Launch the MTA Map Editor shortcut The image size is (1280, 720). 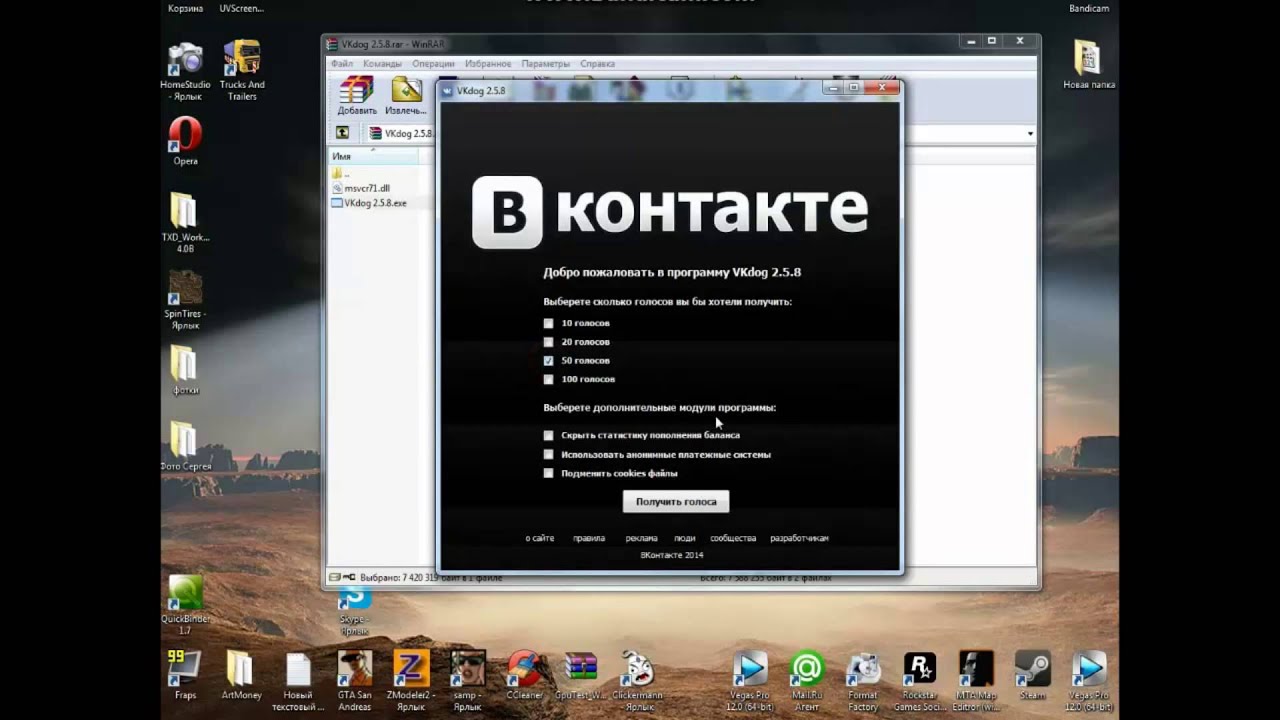(x=976, y=682)
